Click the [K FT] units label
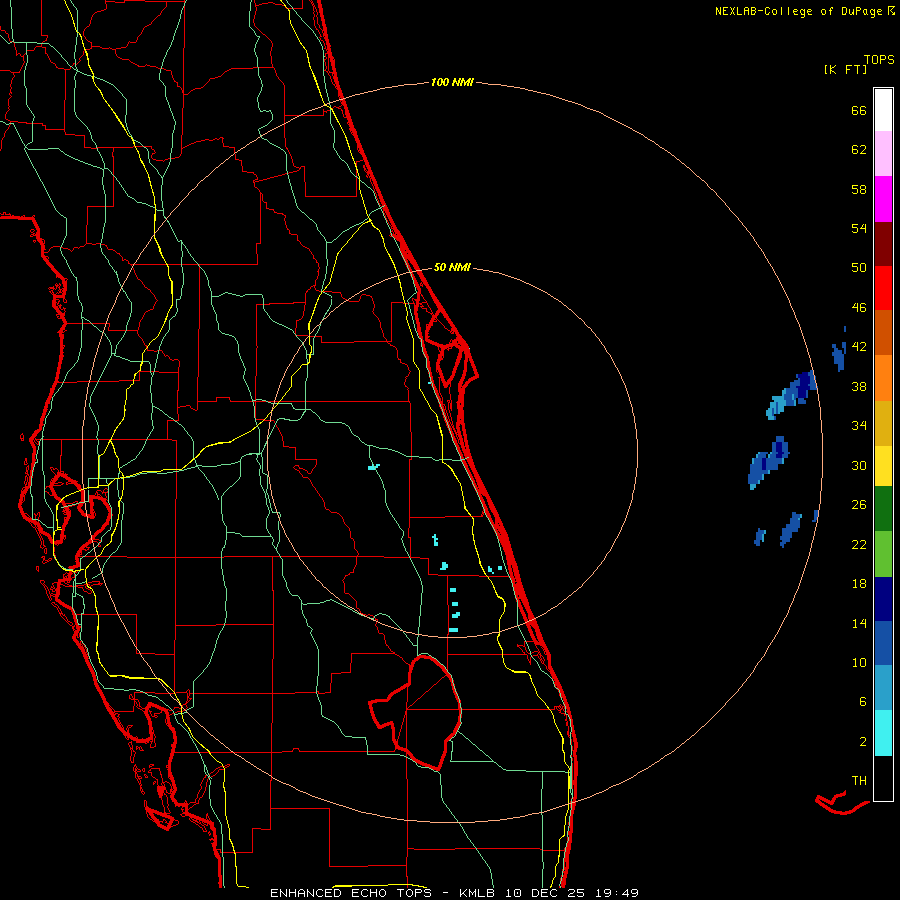This screenshot has width=900, height=900. [x=845, y=69]
